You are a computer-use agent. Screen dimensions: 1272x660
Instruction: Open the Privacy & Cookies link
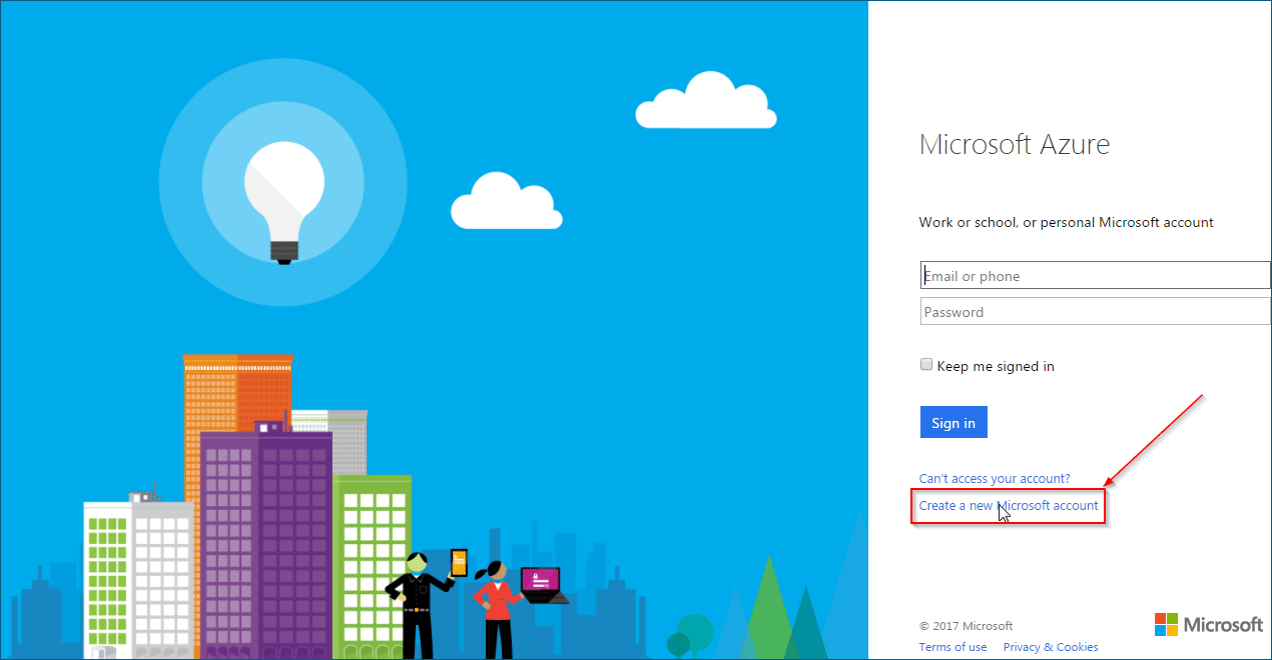(1050, 647)
